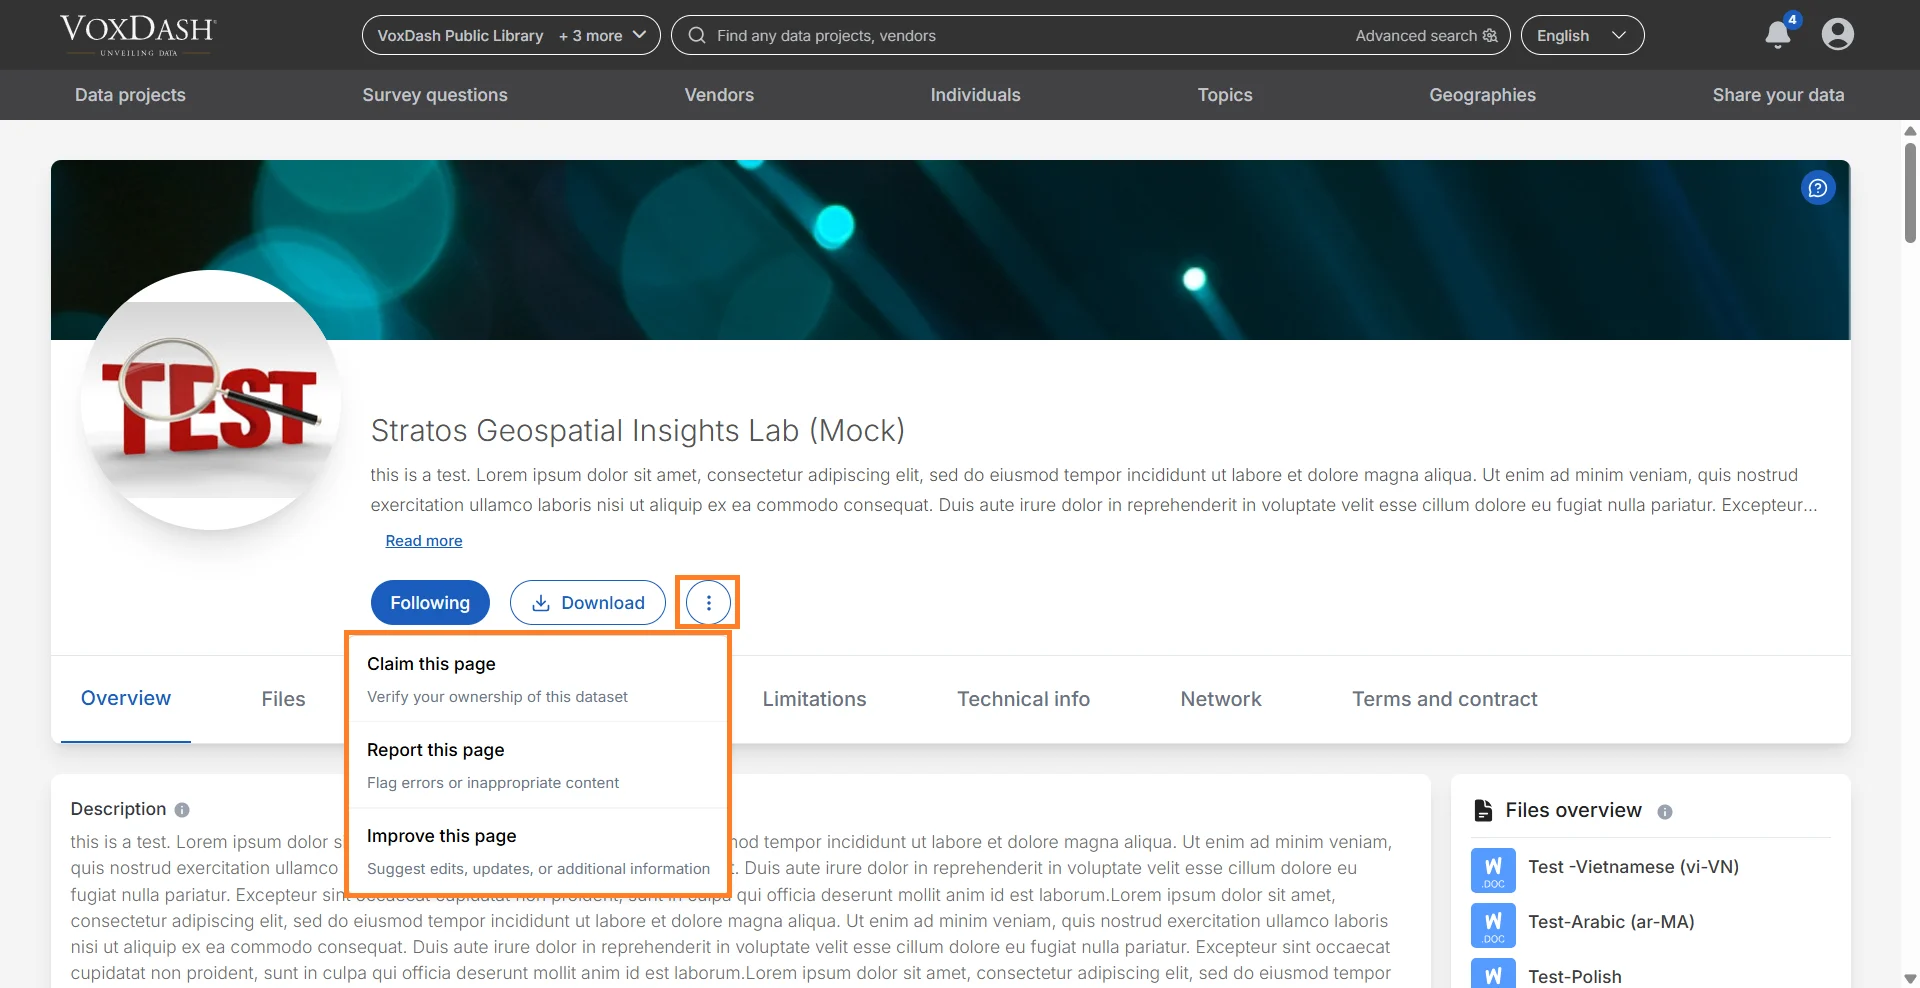1920x988 pixels.
Task: Navigate to Vendors
Action: pos(719,95)
